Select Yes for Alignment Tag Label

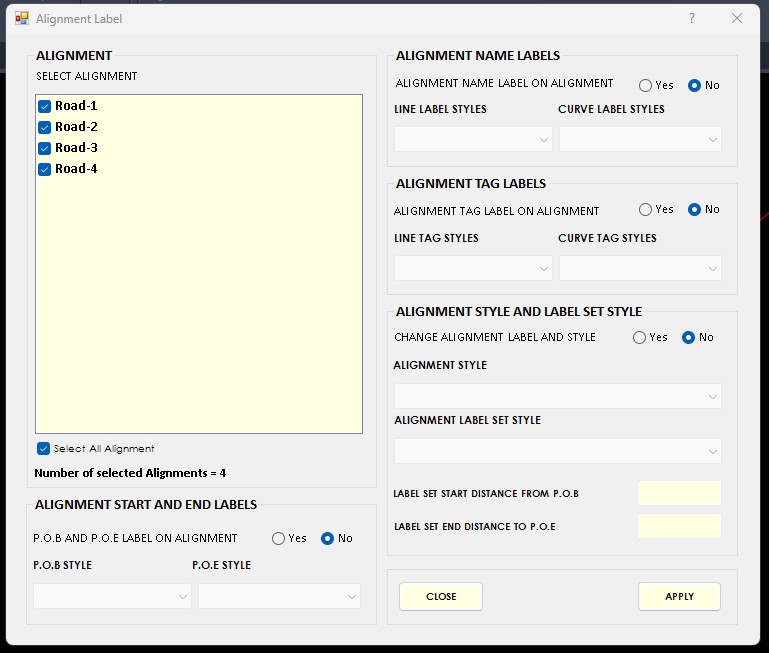click(645, 210)
